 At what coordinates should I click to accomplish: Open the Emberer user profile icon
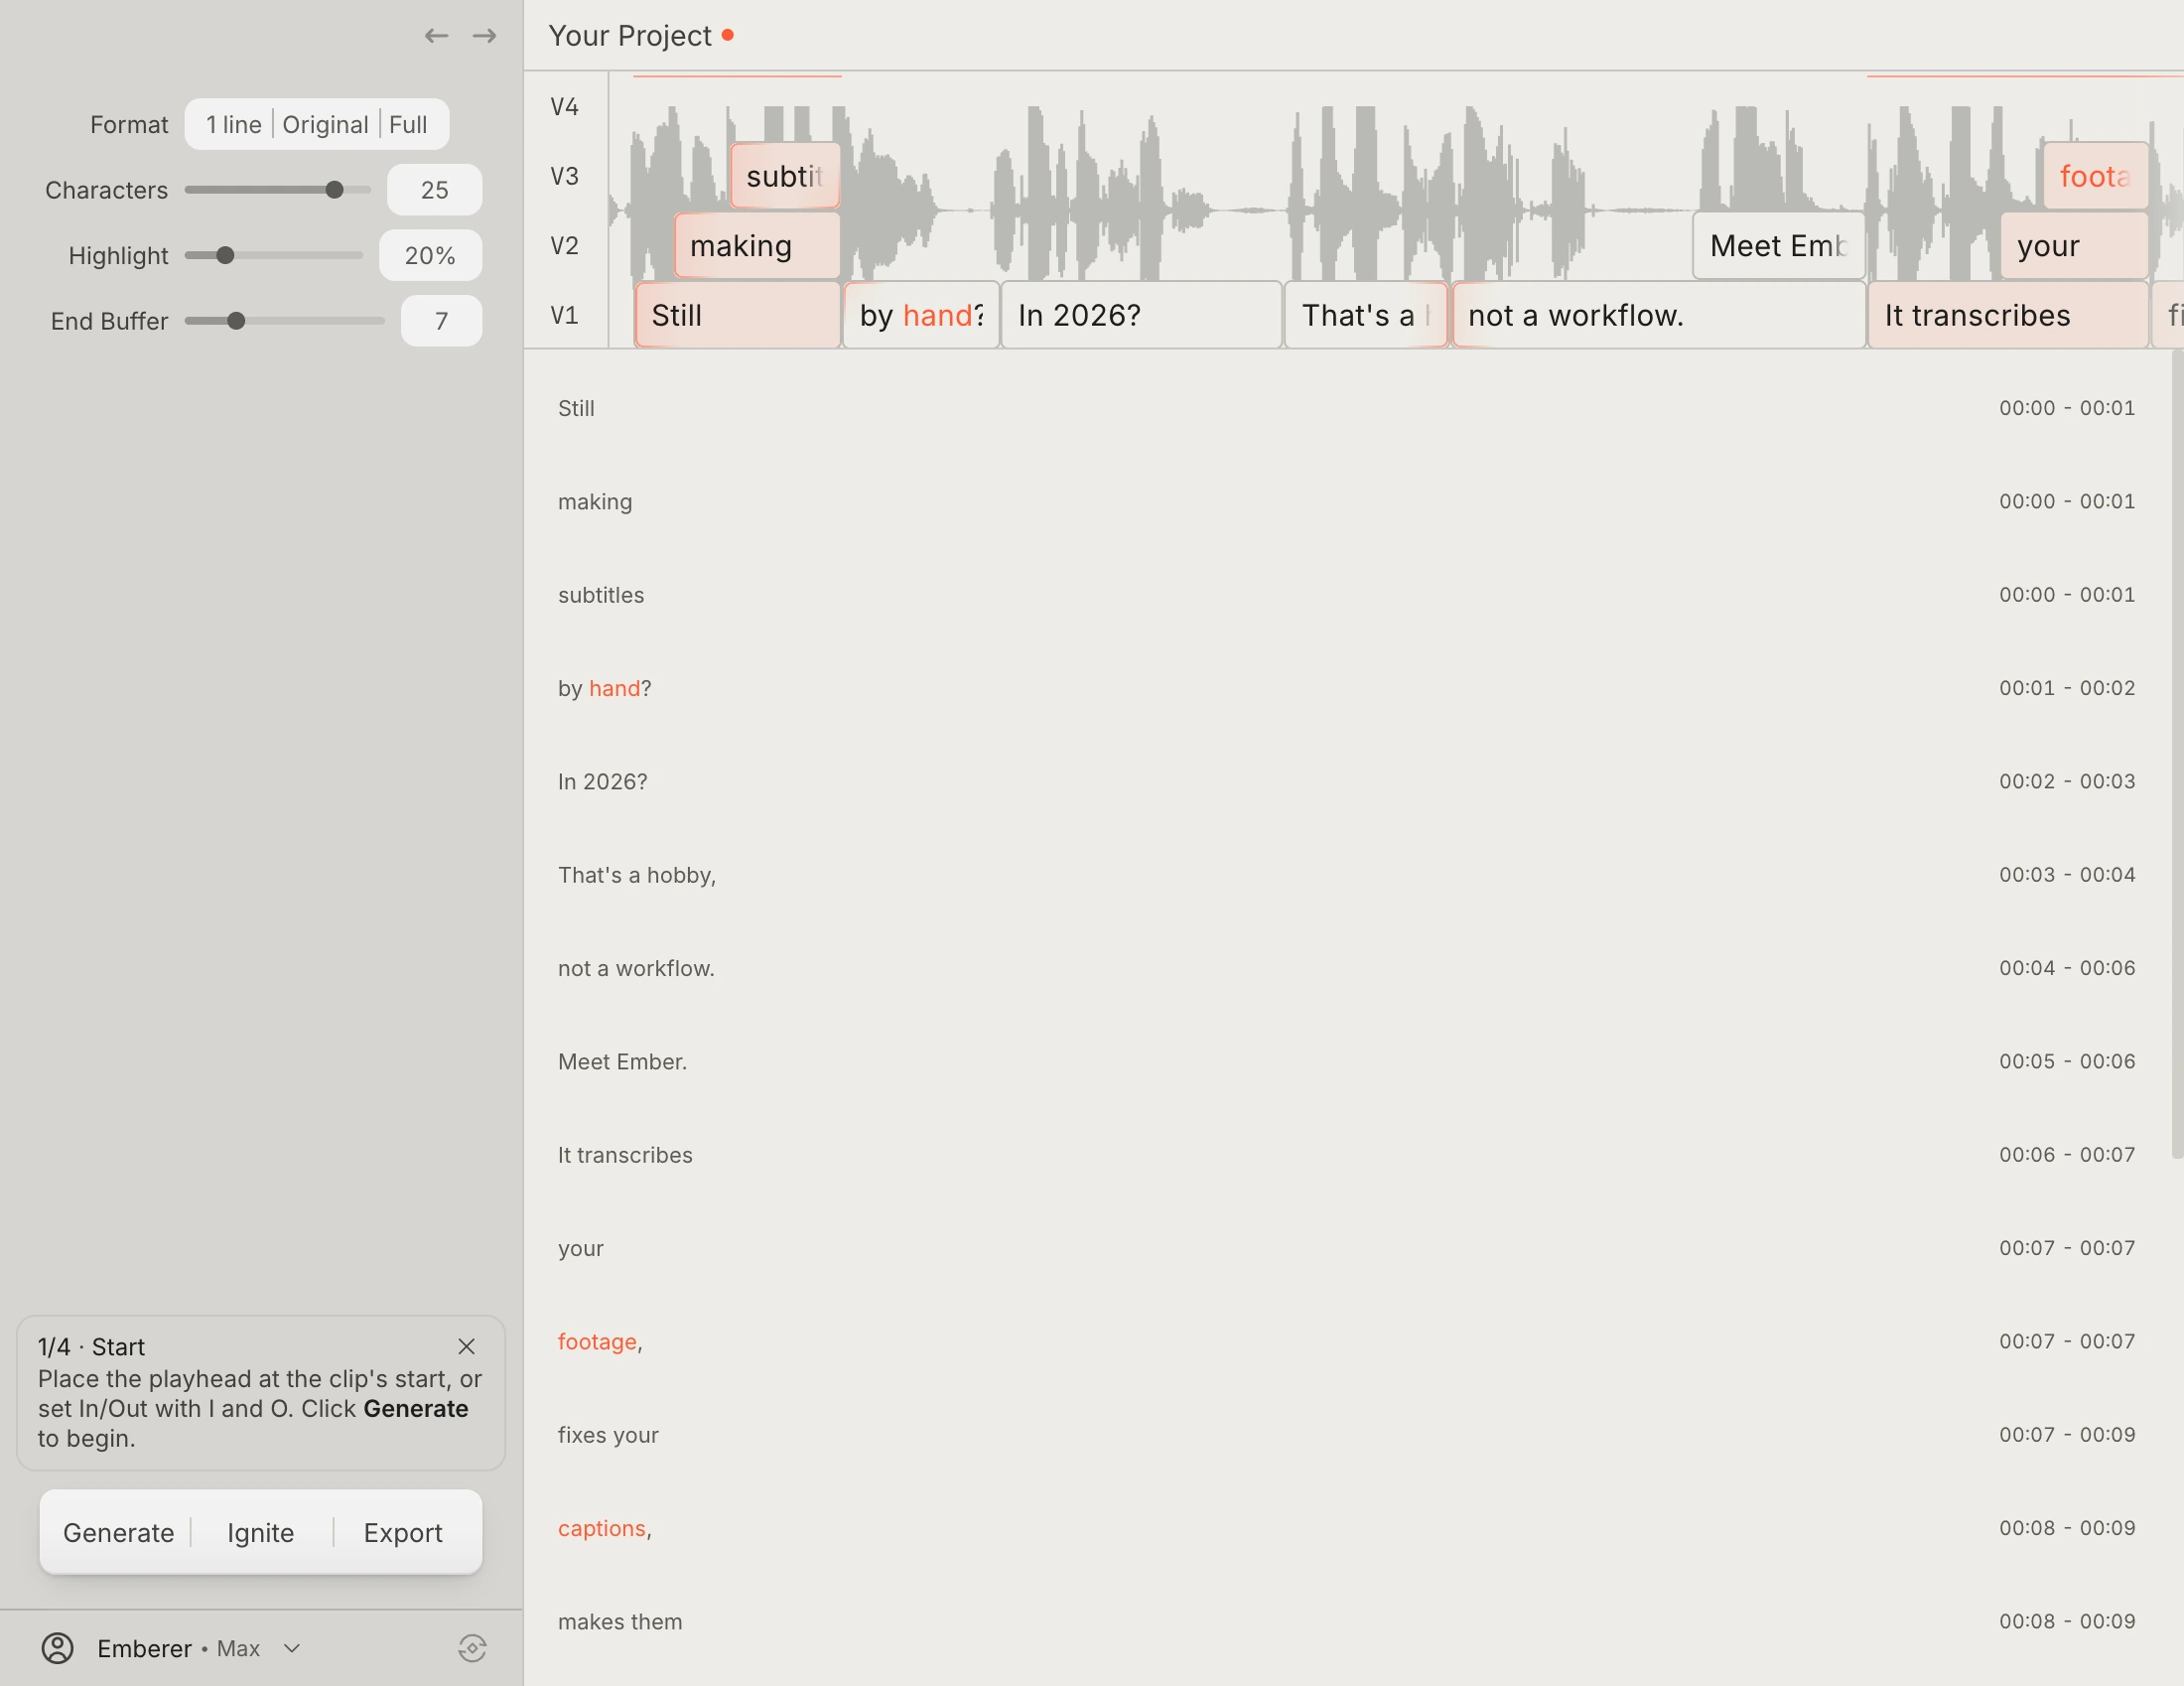click(x=58, y=1648)
